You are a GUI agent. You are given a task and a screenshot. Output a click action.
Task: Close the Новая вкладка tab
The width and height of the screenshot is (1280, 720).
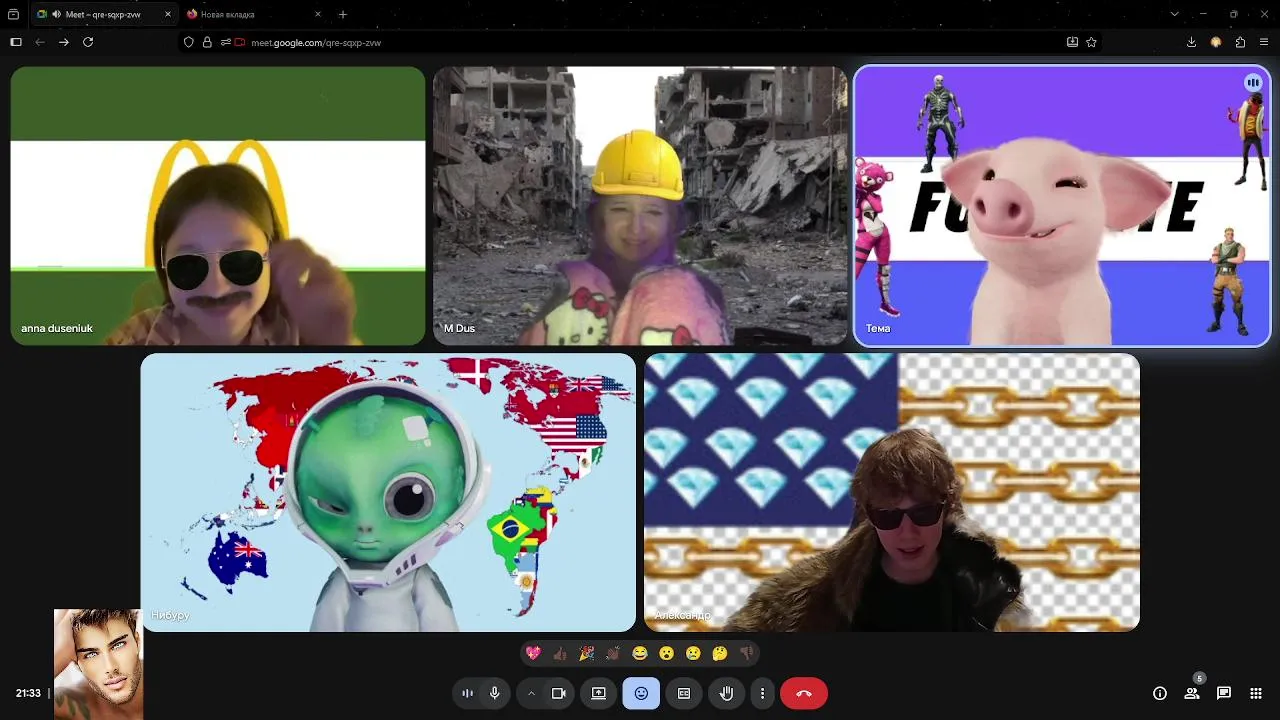(x=318, y=14)
